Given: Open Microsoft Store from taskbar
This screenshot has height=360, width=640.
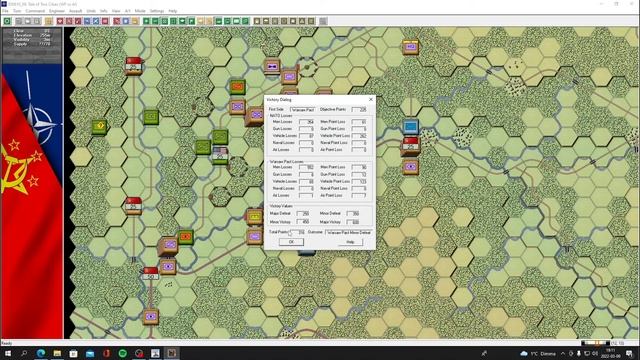Looking at the screenshot, I should (73, 353).
